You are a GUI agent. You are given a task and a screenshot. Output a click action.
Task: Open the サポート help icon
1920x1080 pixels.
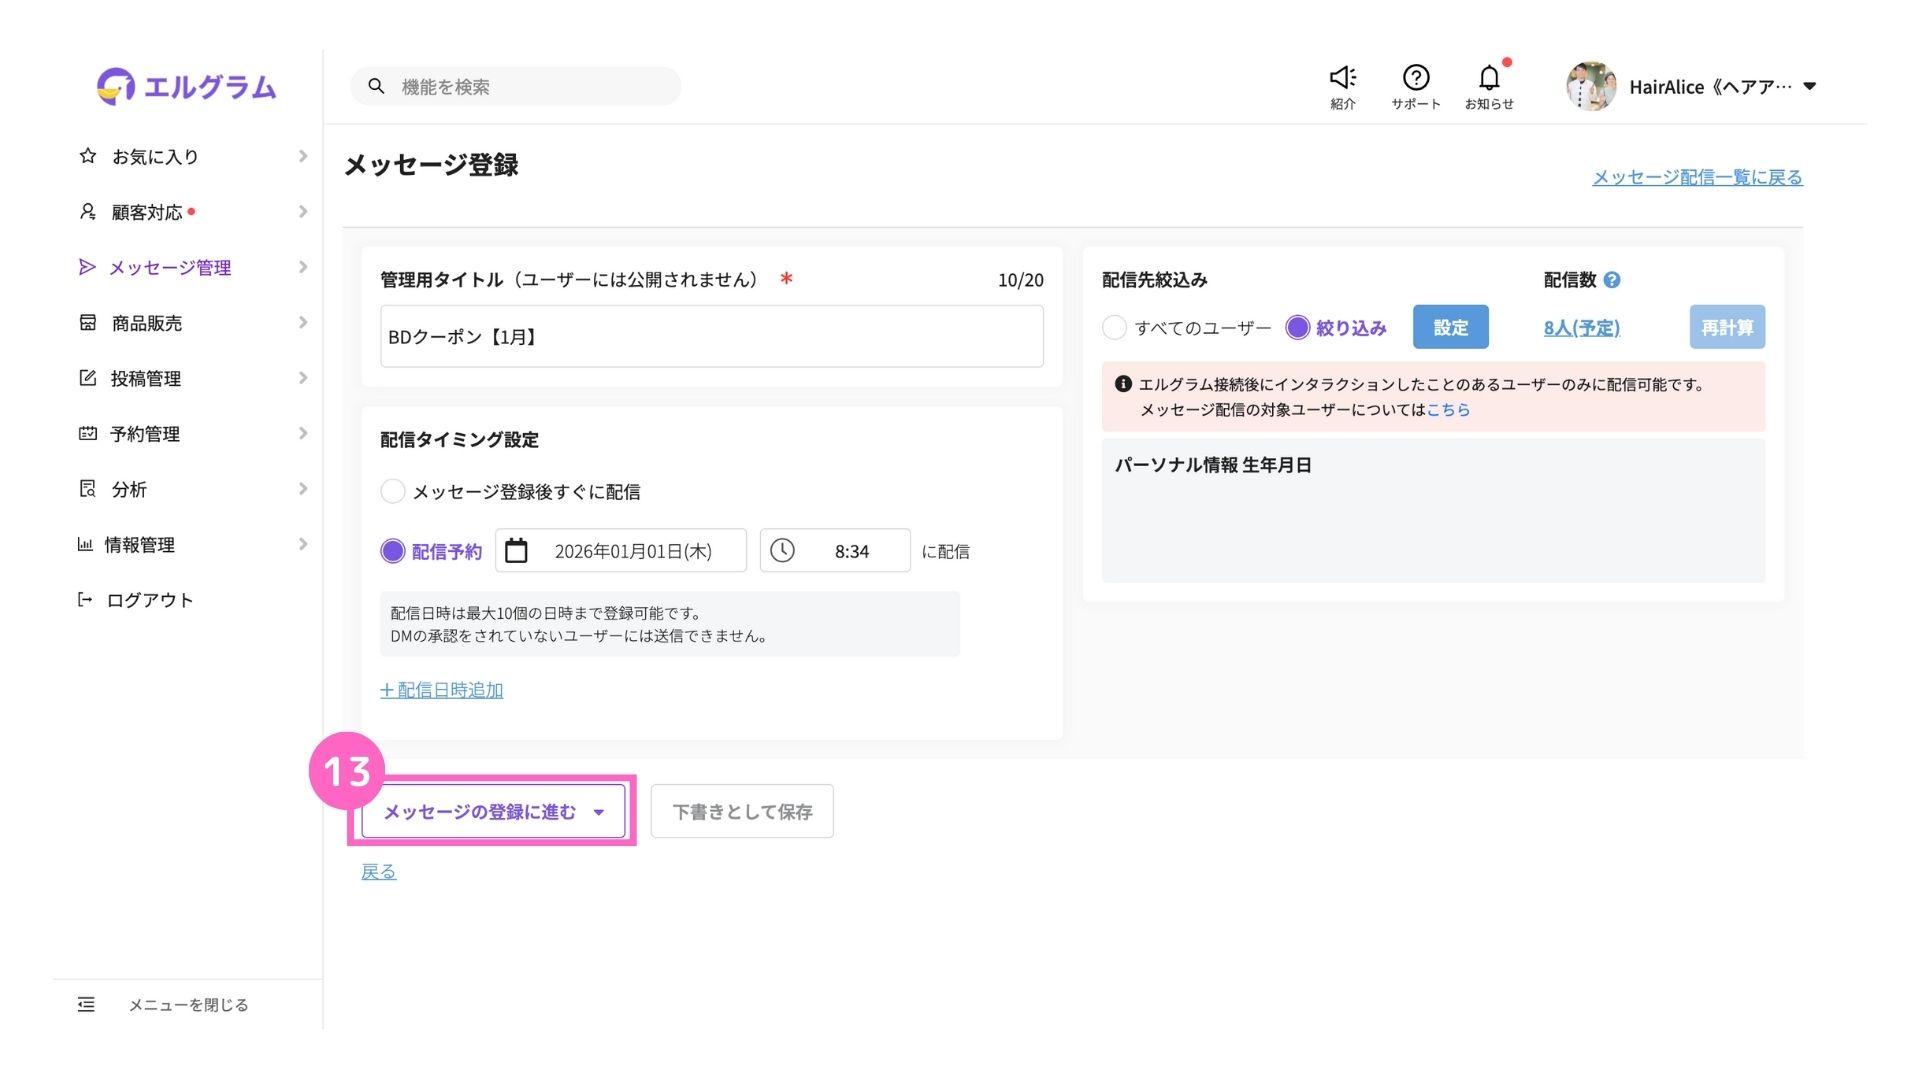click(x=1415, y=78)
